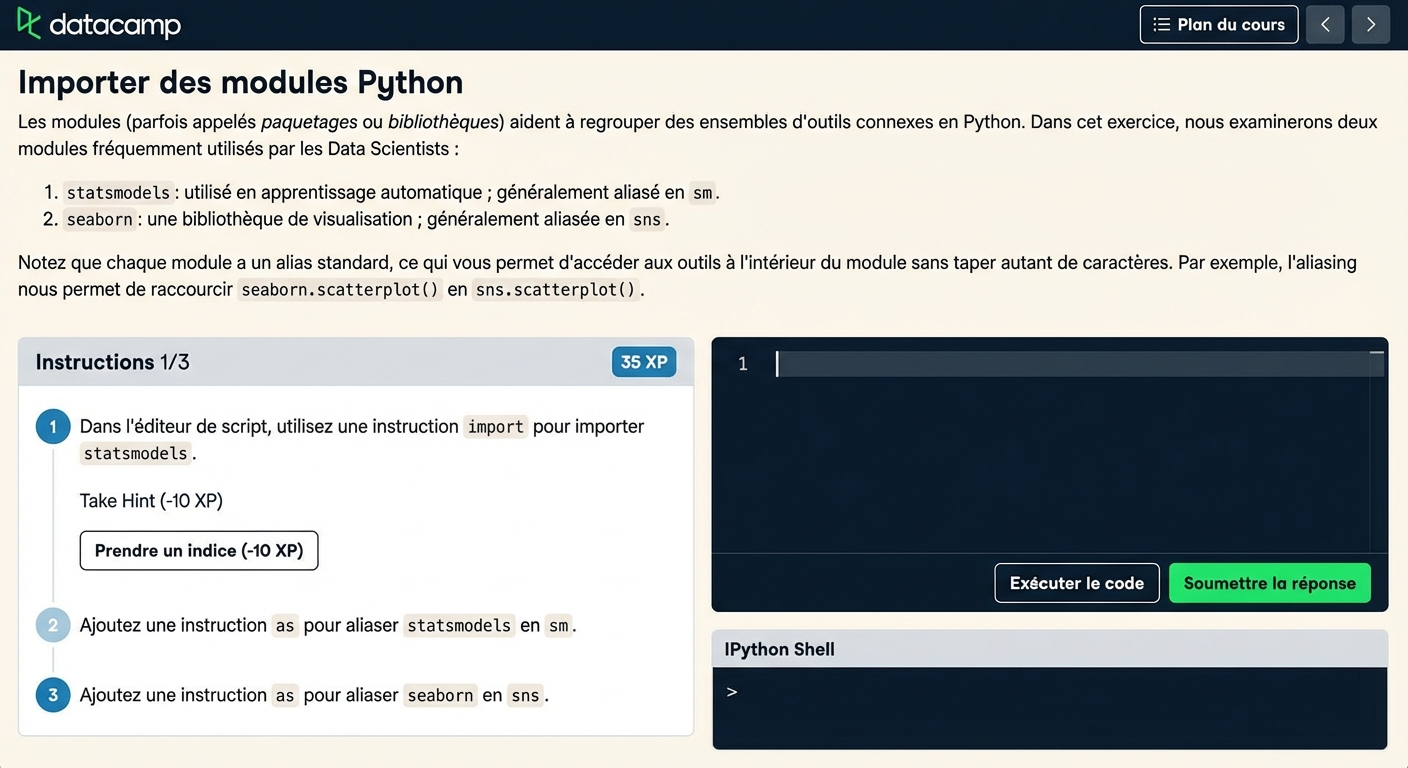
Task: Open the Plan du cours outline
Action: (x=1218, y=24)
